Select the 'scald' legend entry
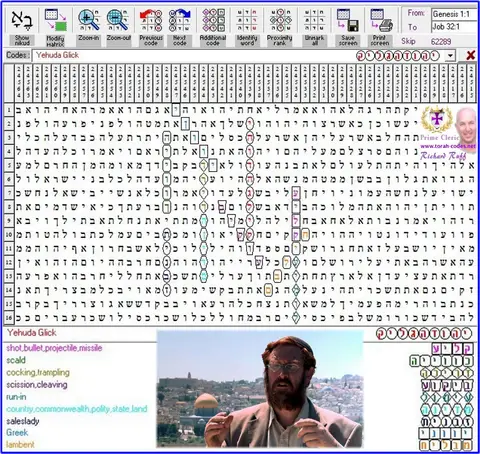The width and height of the screenshot is (480, 454). click(16, 360)
